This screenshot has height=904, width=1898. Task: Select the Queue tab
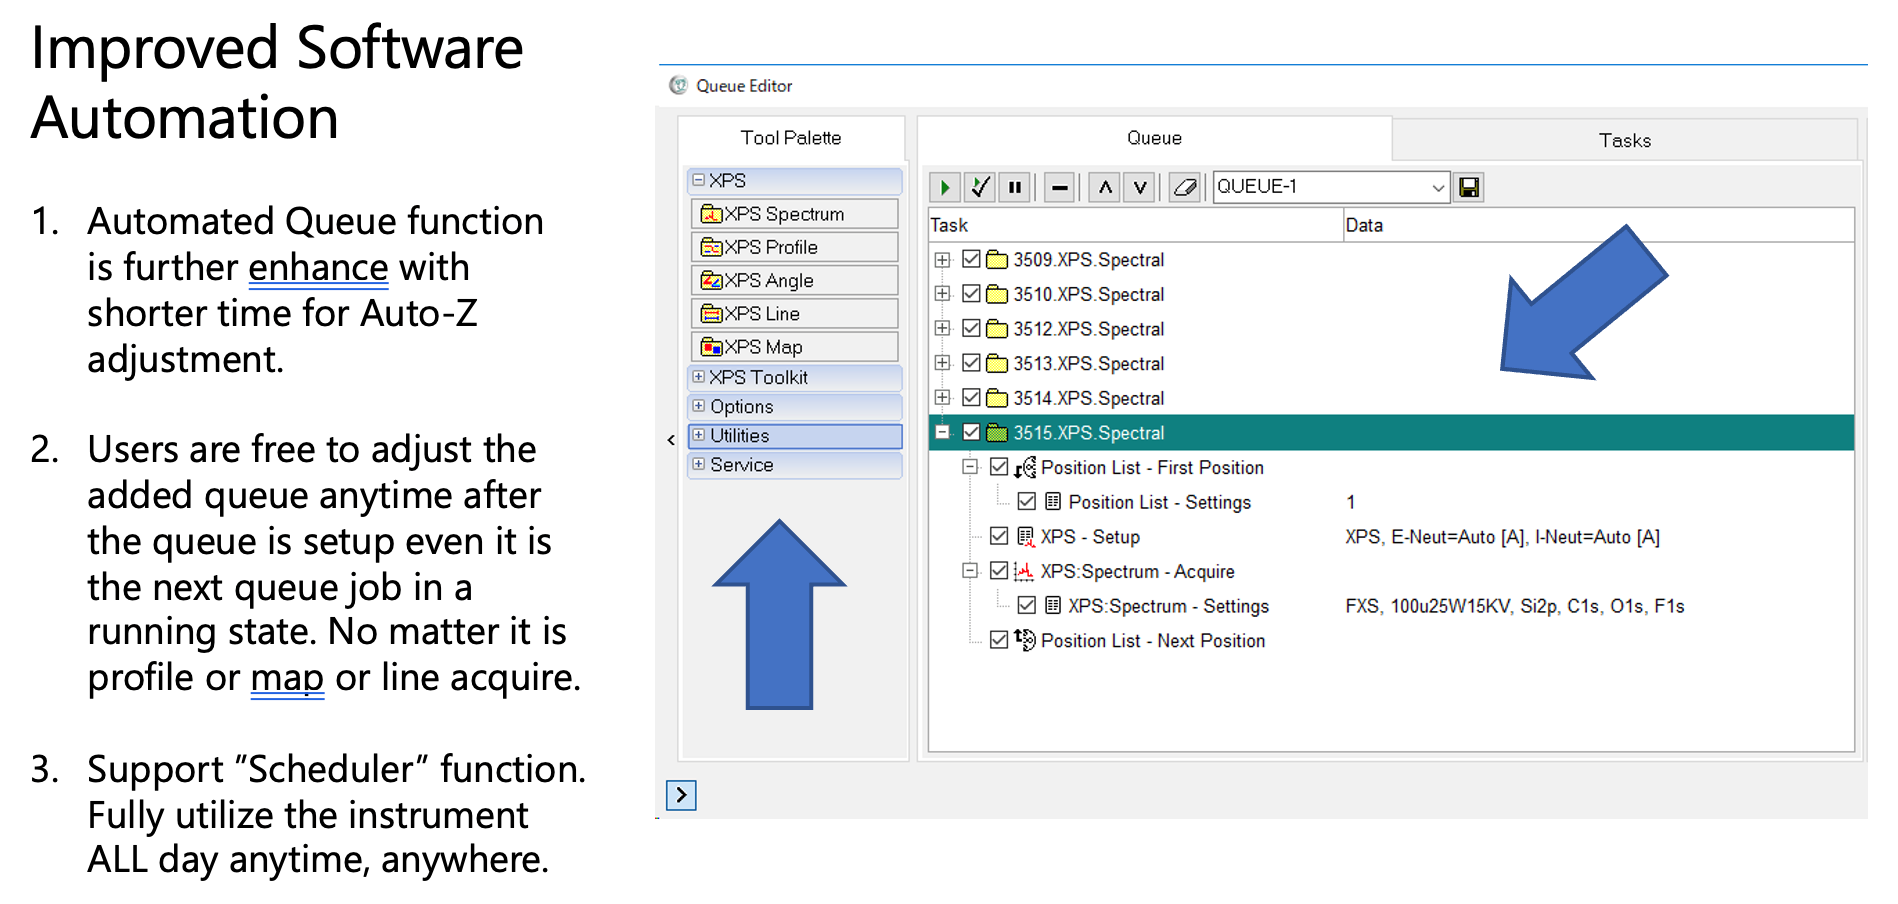(x=1154, y=138)
